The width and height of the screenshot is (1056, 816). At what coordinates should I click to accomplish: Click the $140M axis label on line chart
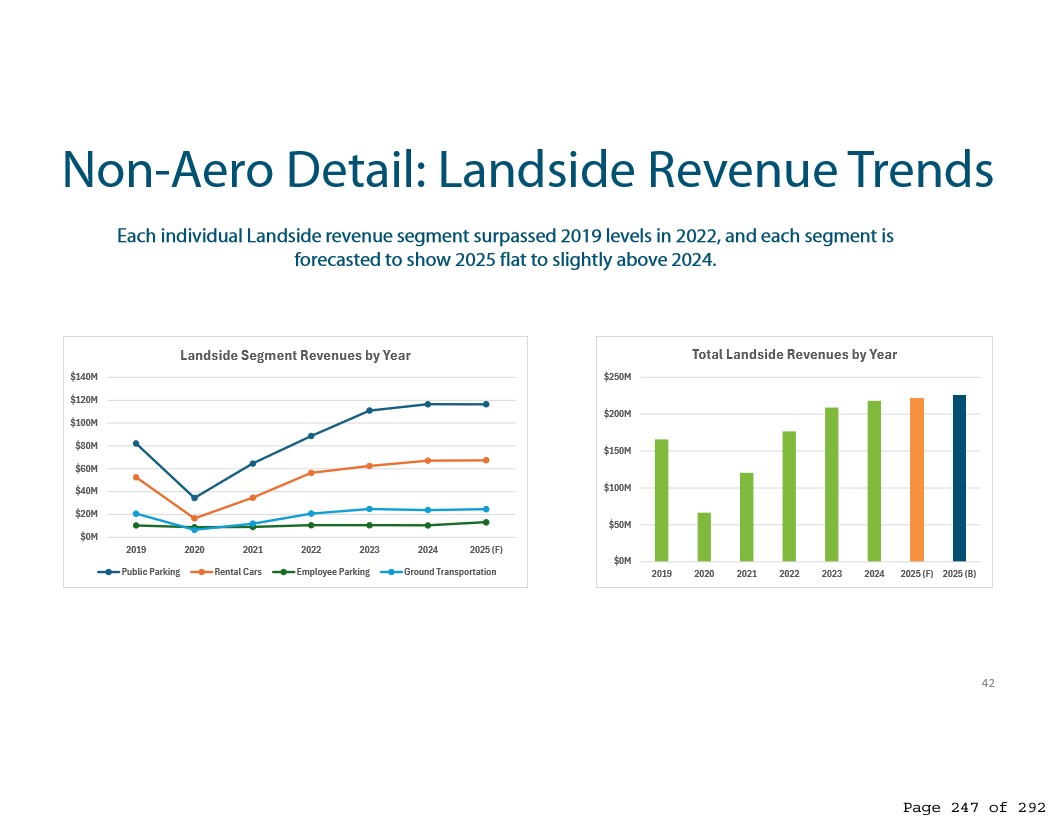click(83, 377)
